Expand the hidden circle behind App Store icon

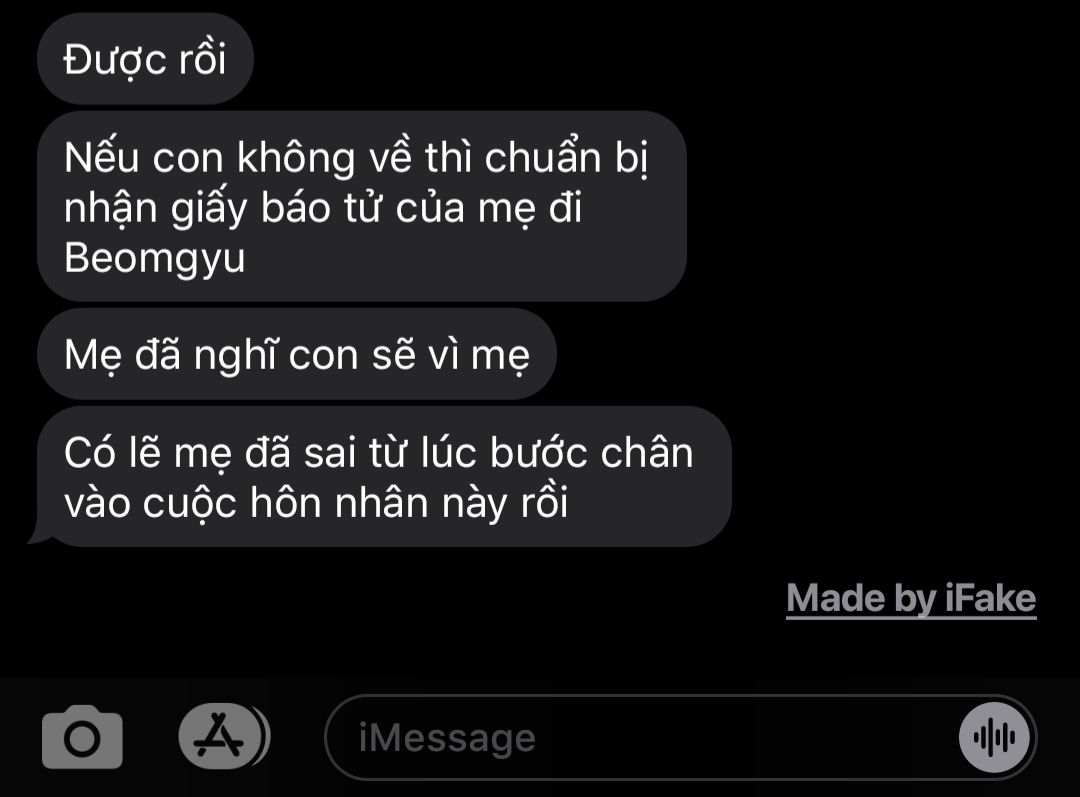pos(265,736)
